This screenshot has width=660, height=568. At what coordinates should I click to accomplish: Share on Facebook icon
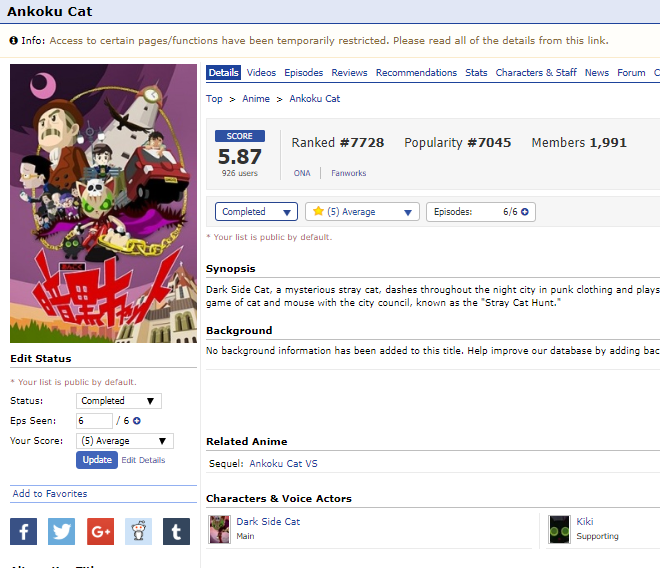[24, 531]
